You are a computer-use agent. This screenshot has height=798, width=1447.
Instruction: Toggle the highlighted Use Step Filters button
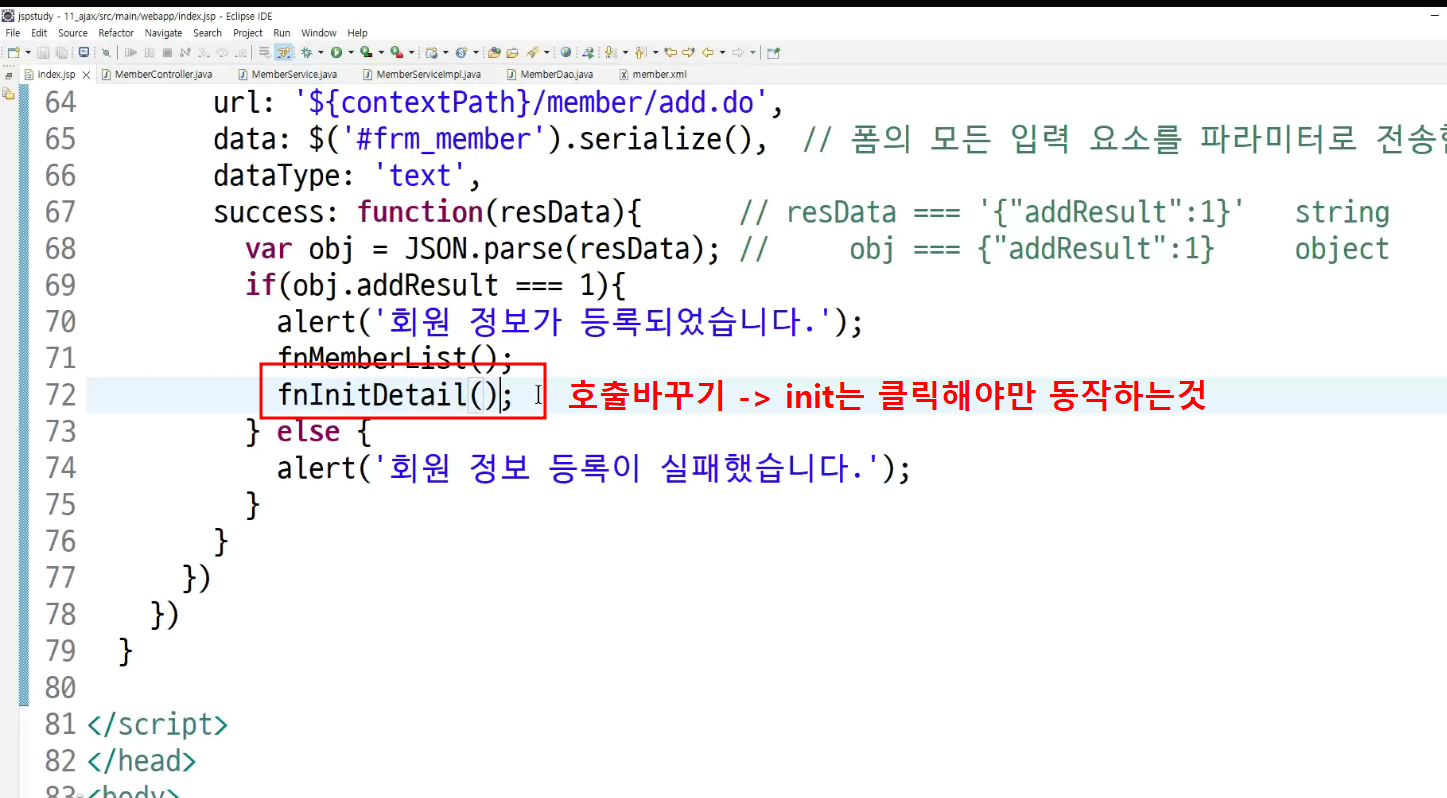(x=284, y=52)
